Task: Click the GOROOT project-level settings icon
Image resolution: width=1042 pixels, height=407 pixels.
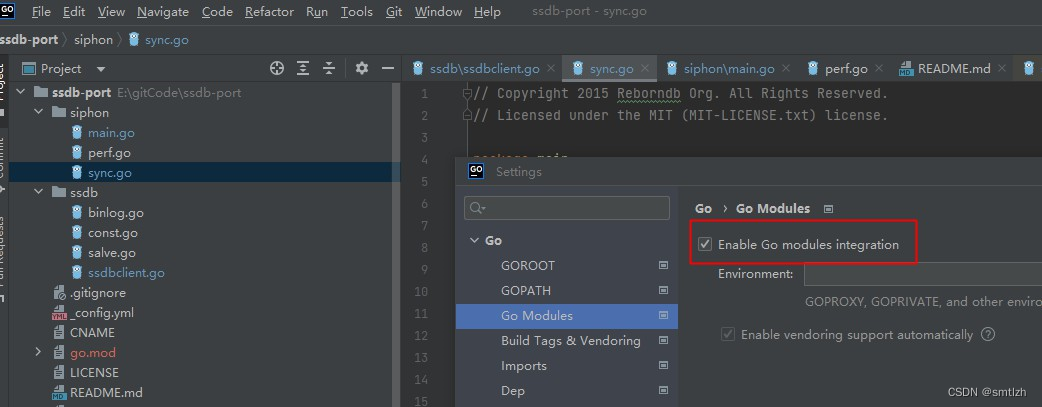Action: [x=663, y=265]
